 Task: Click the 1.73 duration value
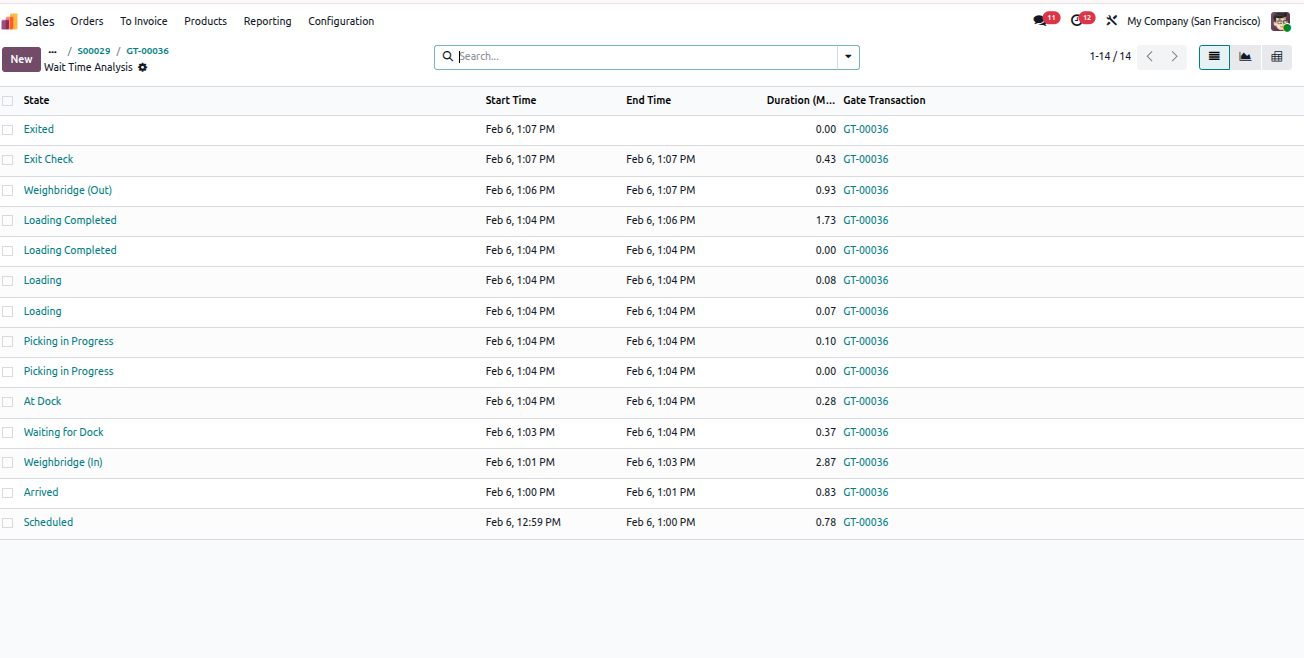(825, 221)
